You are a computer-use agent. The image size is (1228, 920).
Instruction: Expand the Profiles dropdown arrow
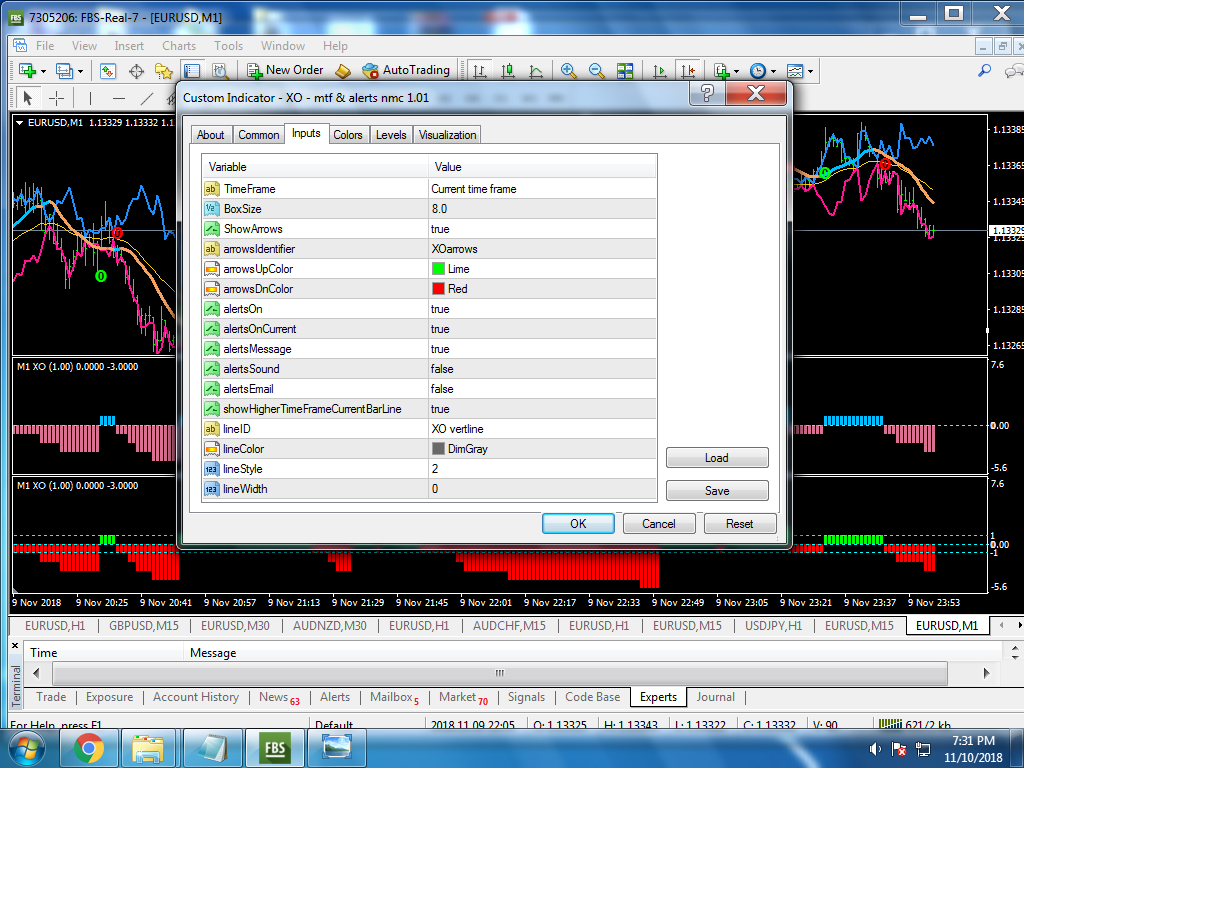80,71
